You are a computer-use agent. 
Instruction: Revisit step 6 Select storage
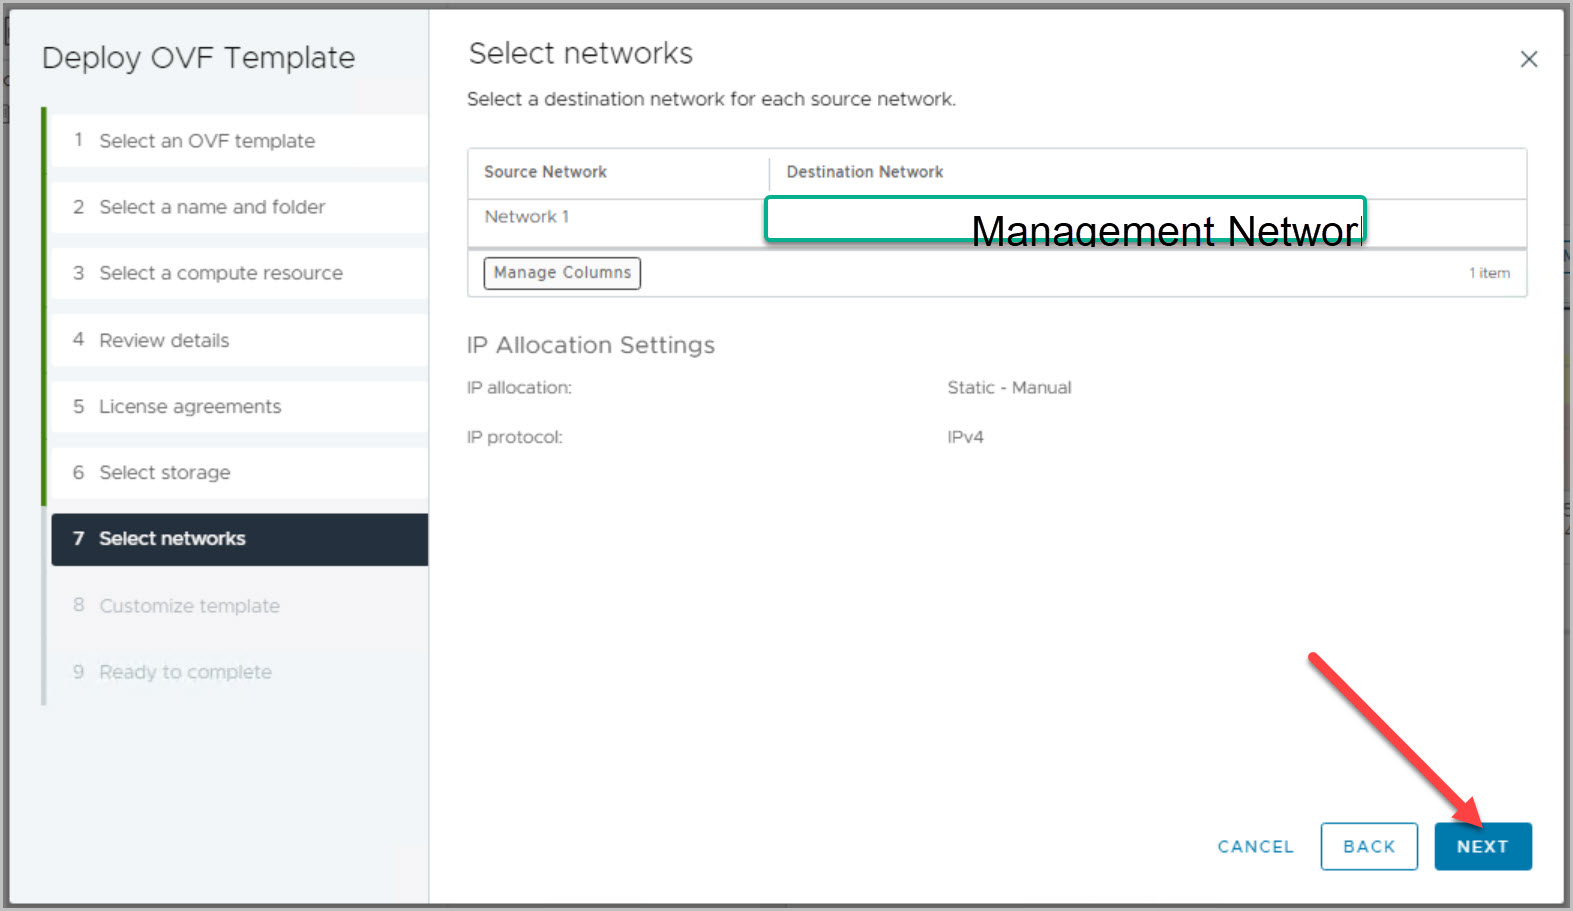[165, 472]
